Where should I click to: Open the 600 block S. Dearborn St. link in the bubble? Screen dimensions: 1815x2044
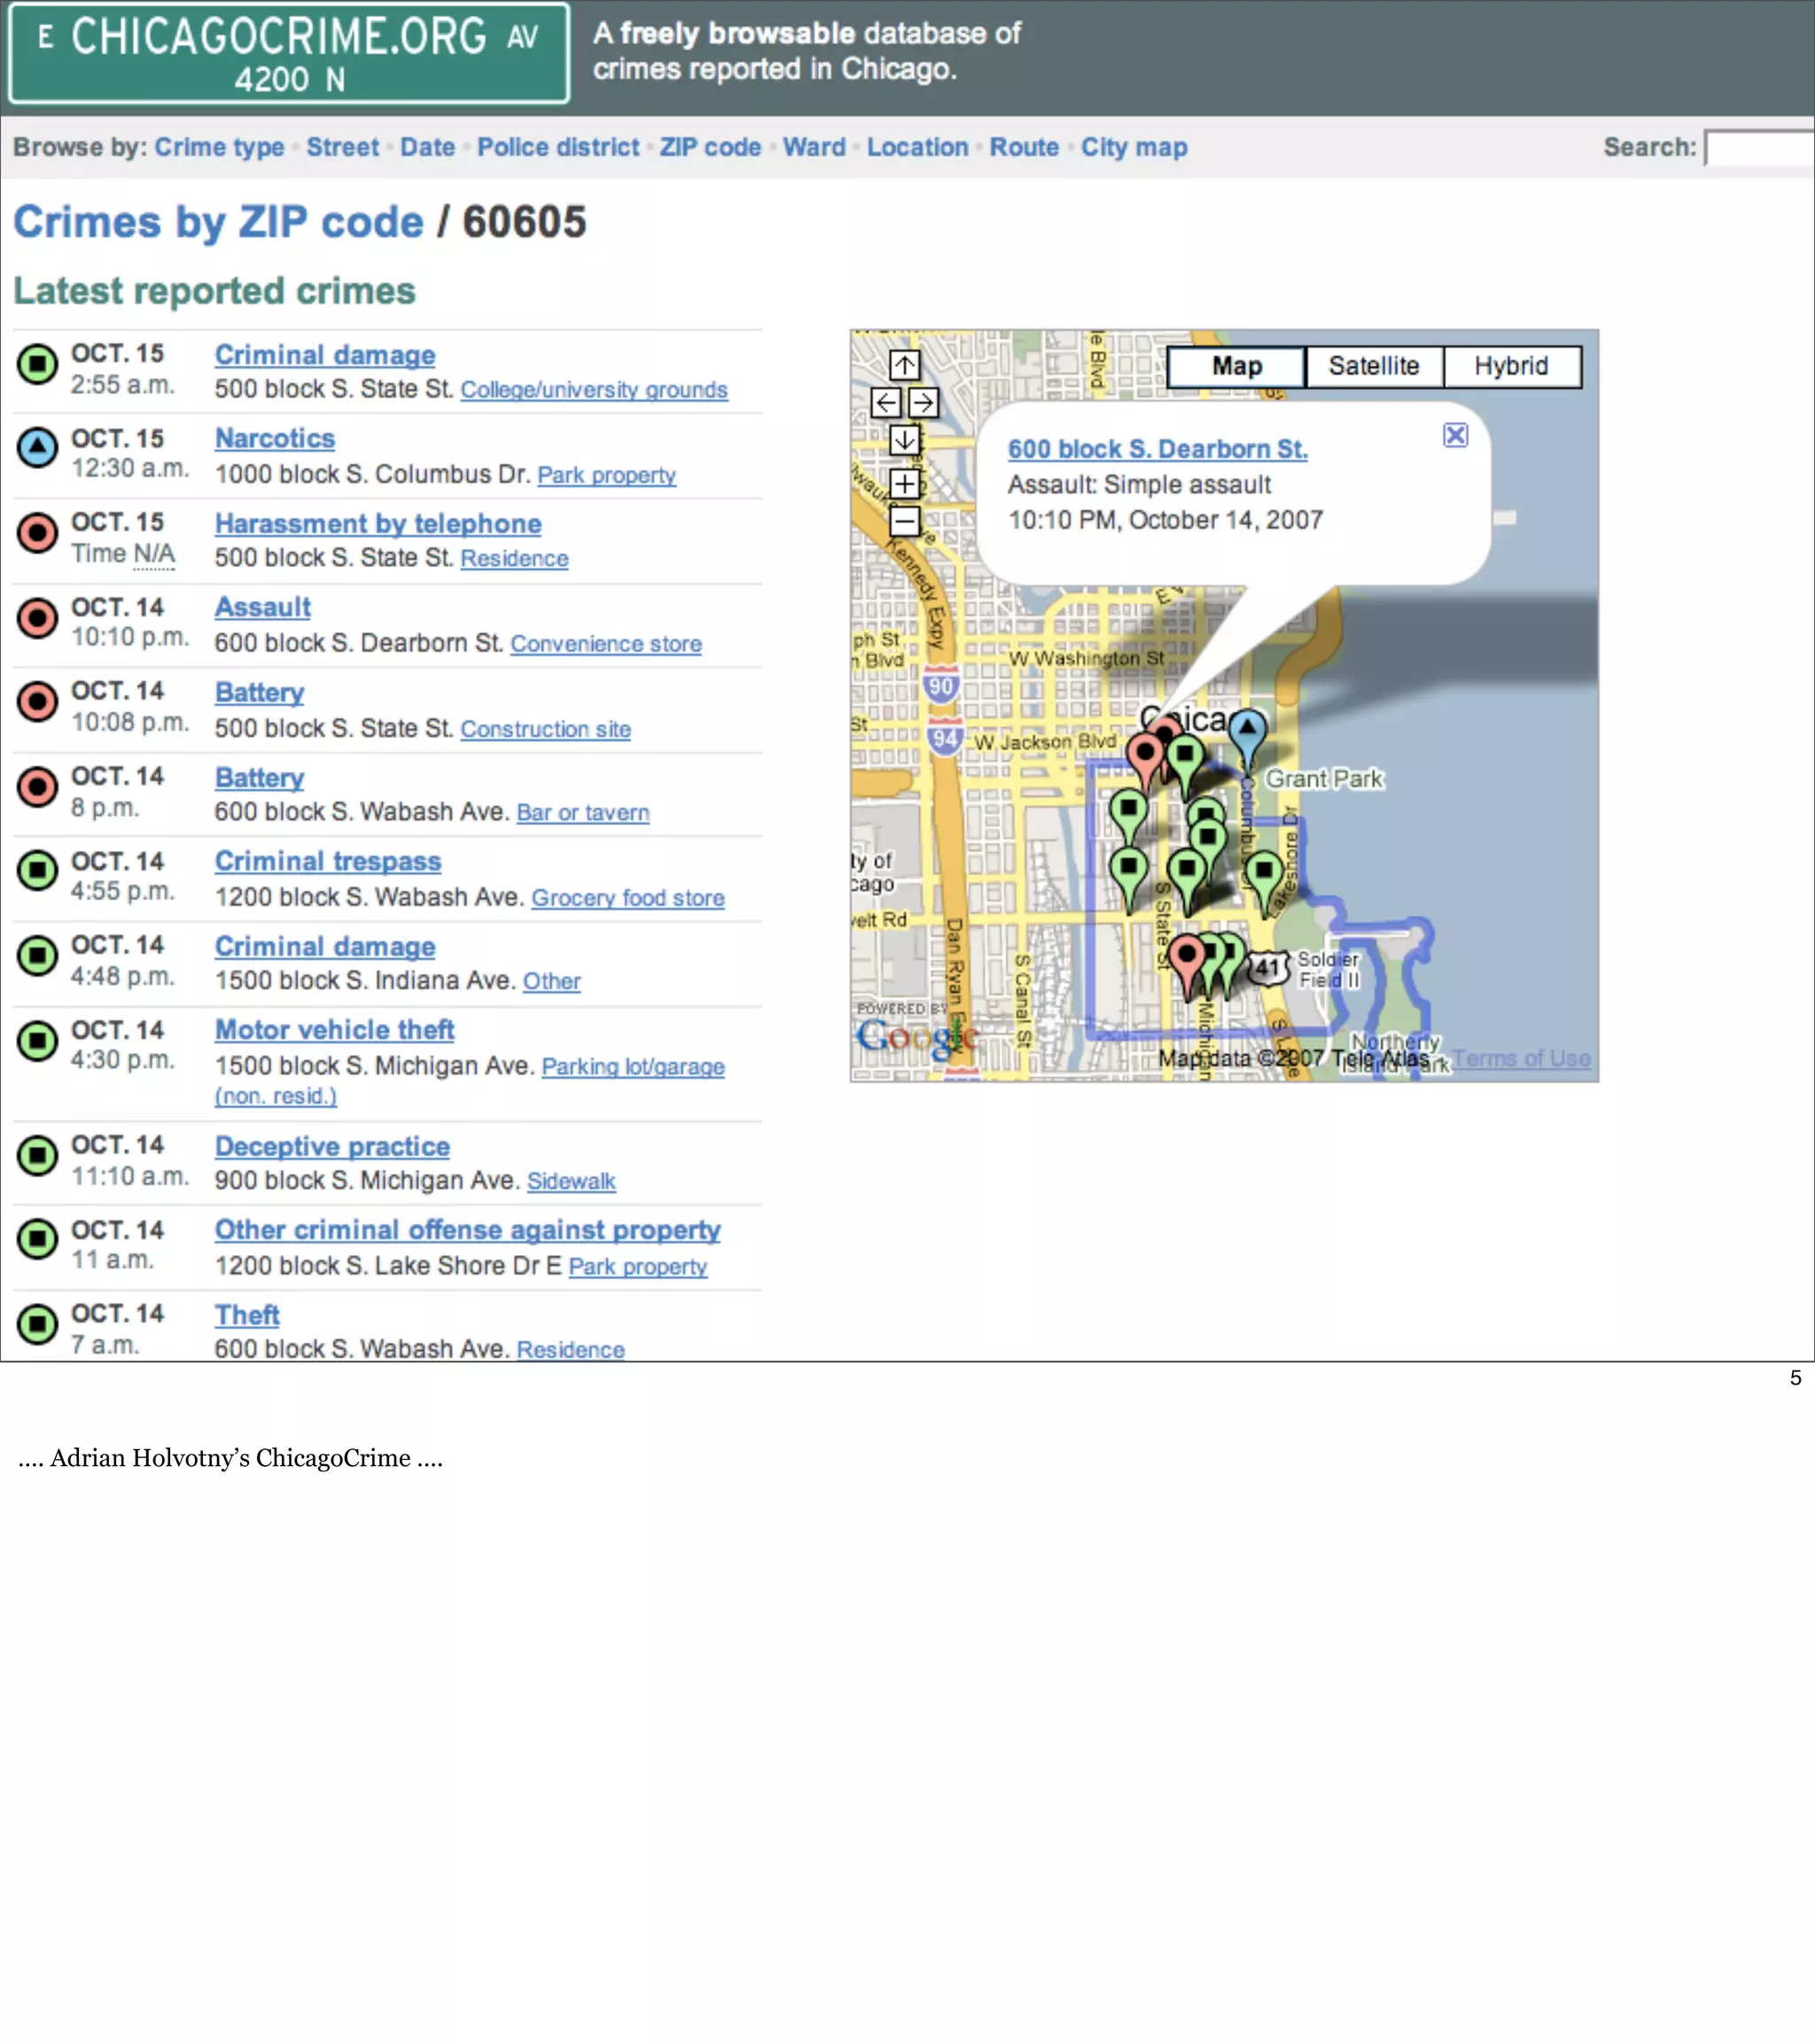pos(1157,449)
